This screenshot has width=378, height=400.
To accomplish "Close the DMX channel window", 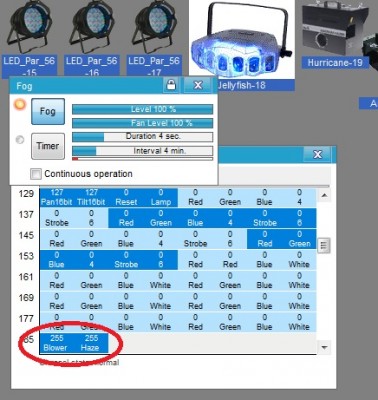I will [317, 154].
